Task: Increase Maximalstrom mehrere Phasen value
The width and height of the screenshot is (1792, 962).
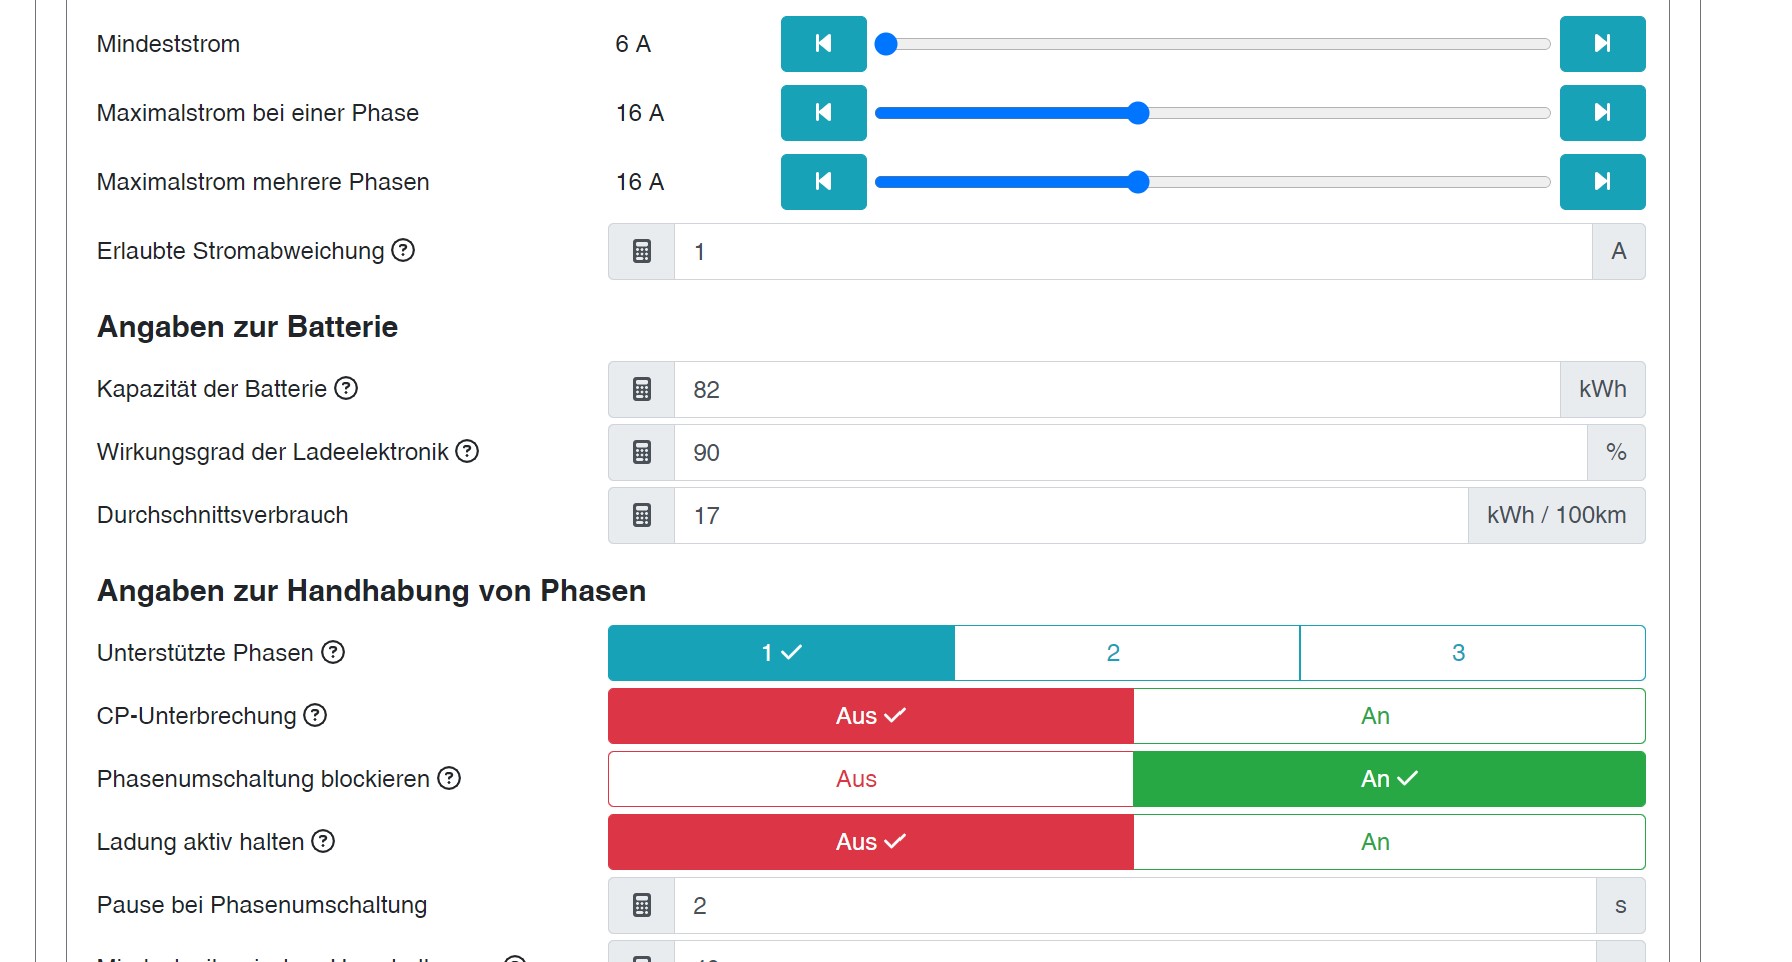Action: point(1602,182)
